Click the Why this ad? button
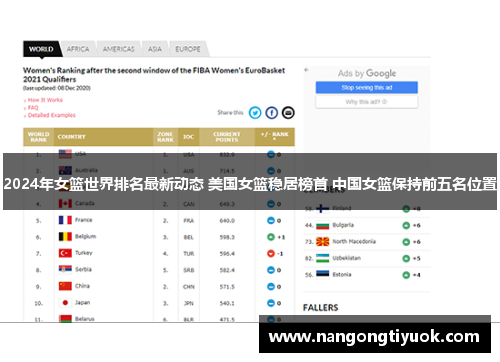Image resolution: width=500 pixels, height=362 pixels. tap(367, 102)
